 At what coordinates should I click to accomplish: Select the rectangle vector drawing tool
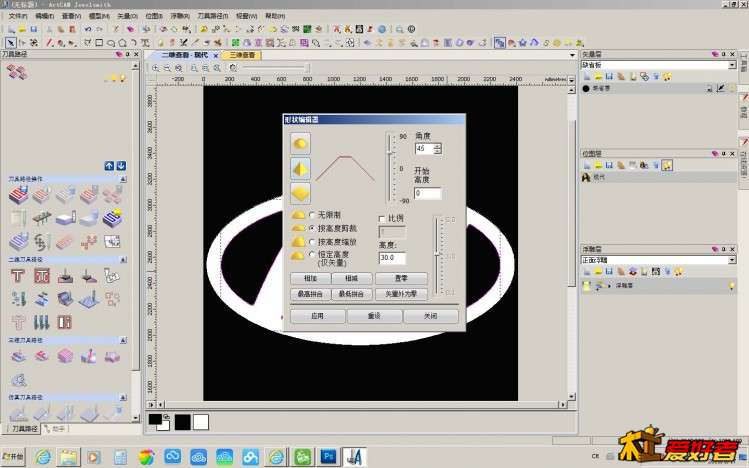99,43
